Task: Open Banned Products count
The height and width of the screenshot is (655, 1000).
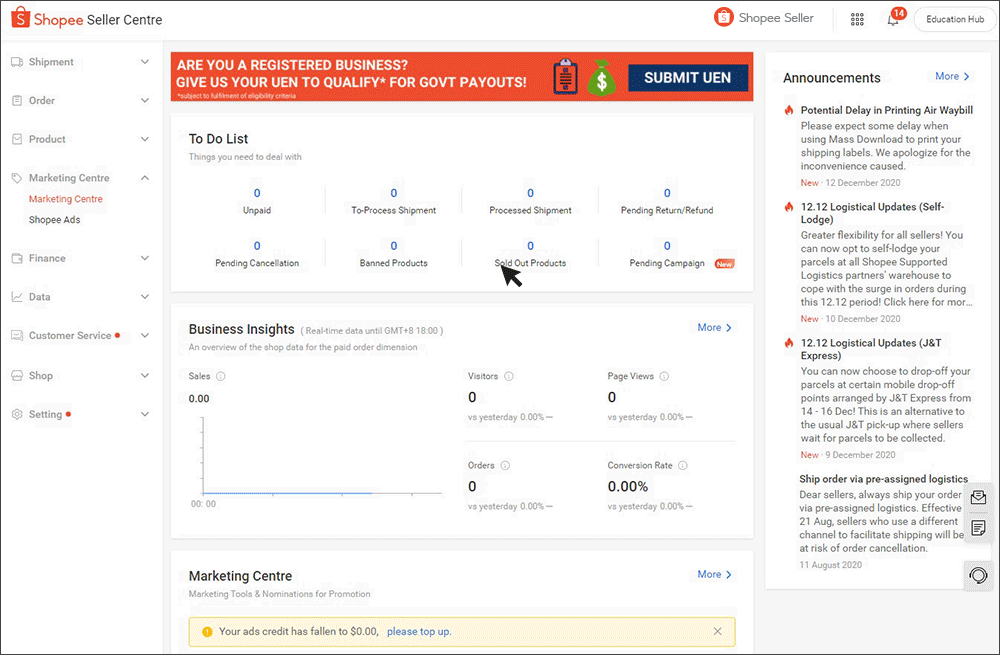Action: 393,246
